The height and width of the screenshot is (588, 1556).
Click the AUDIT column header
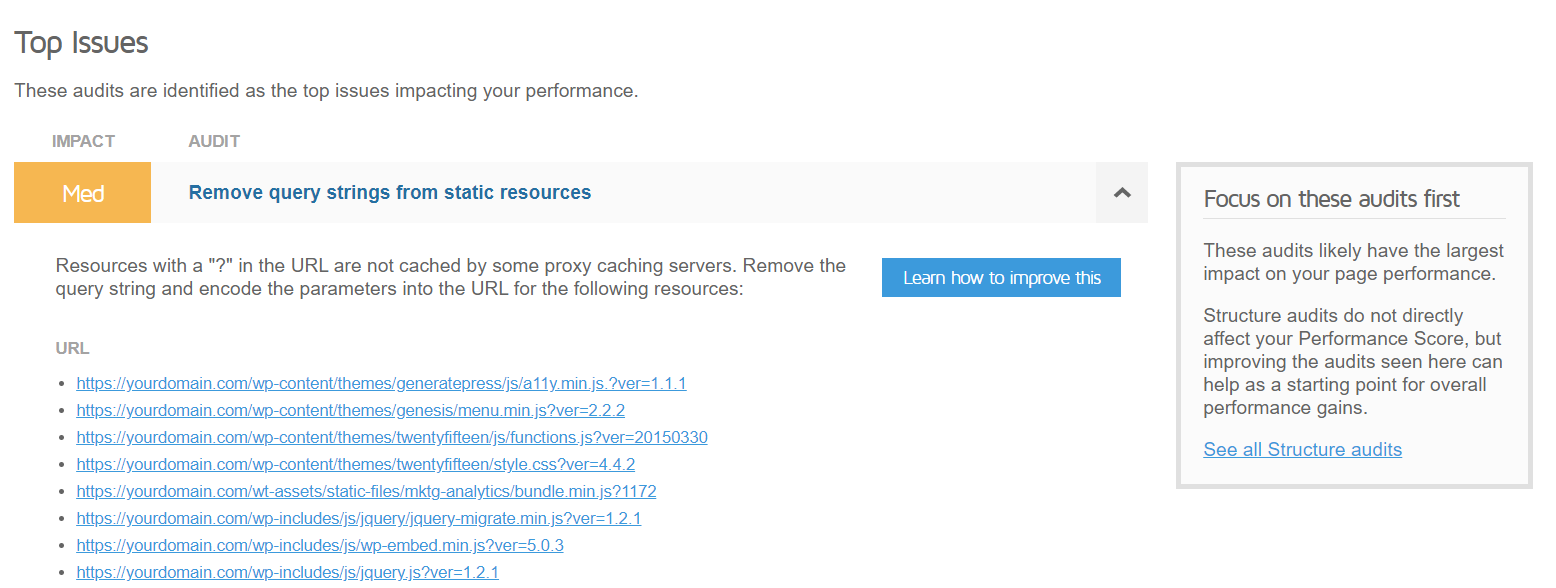213,141
